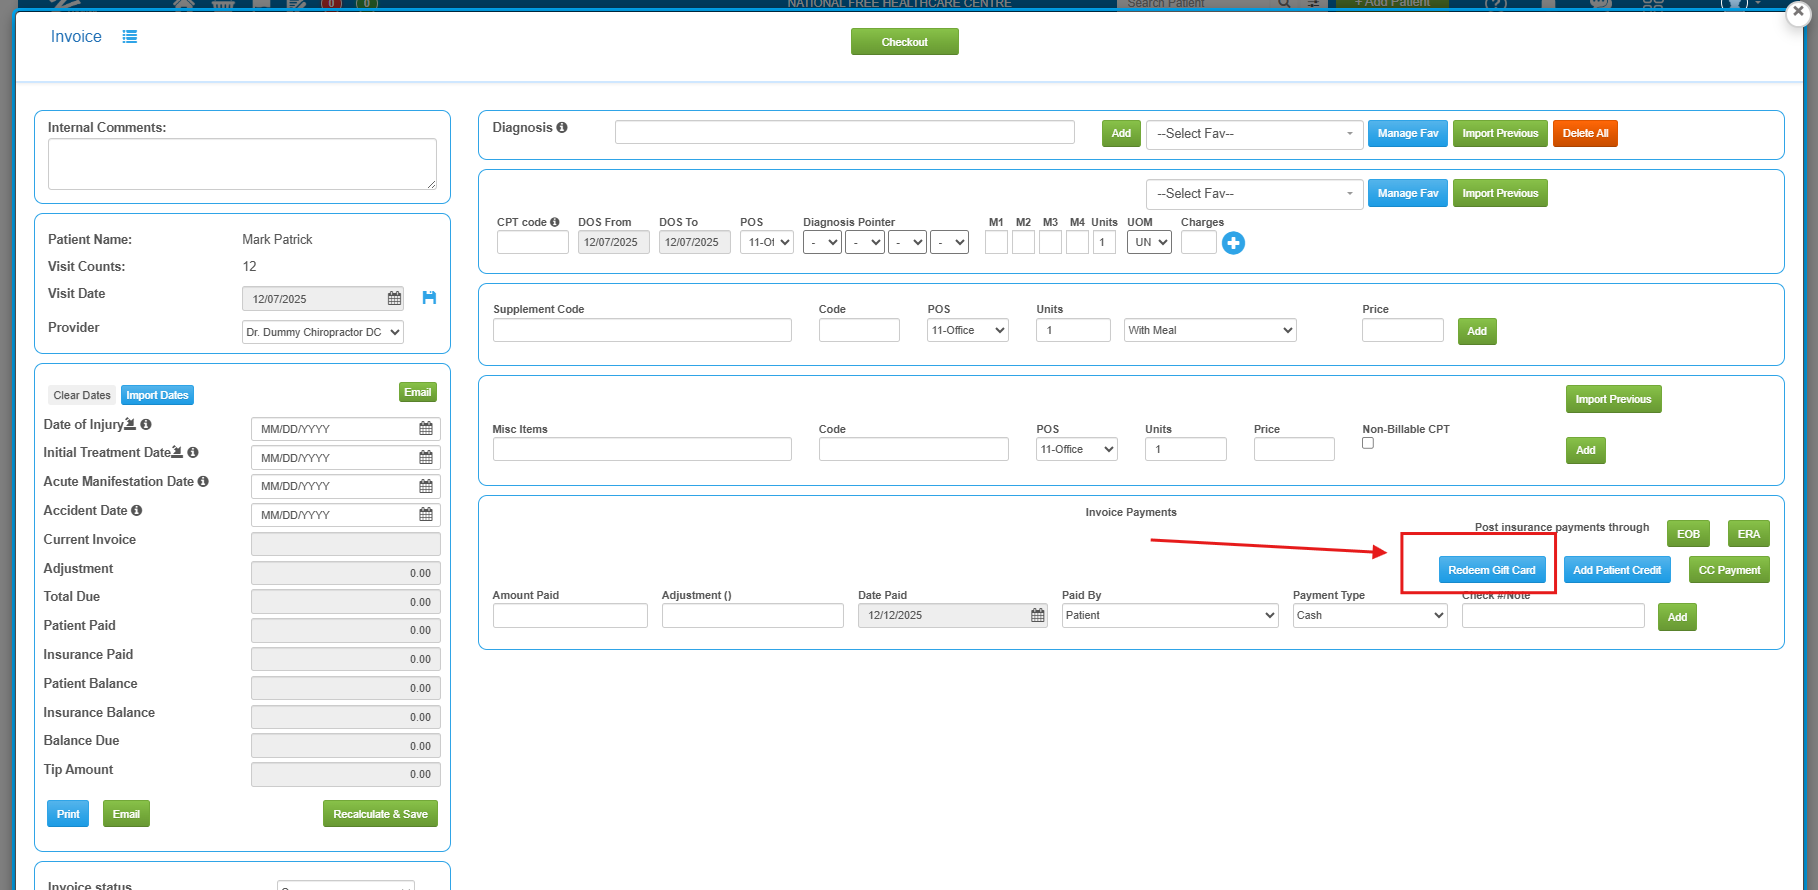Click the green Checkout button
The height and width of the screenshot is (890, 1818).
[x=904, y=42]
